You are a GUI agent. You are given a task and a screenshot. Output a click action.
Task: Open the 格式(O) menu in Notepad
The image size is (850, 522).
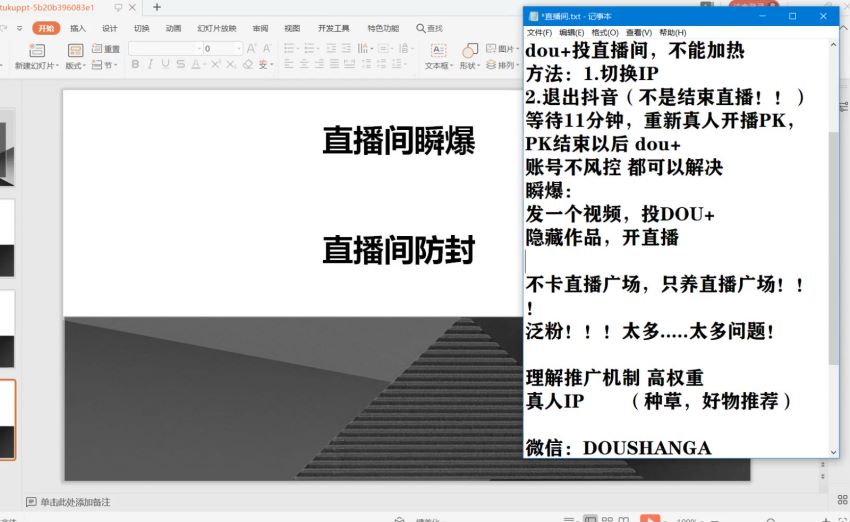tap(605, 33)
